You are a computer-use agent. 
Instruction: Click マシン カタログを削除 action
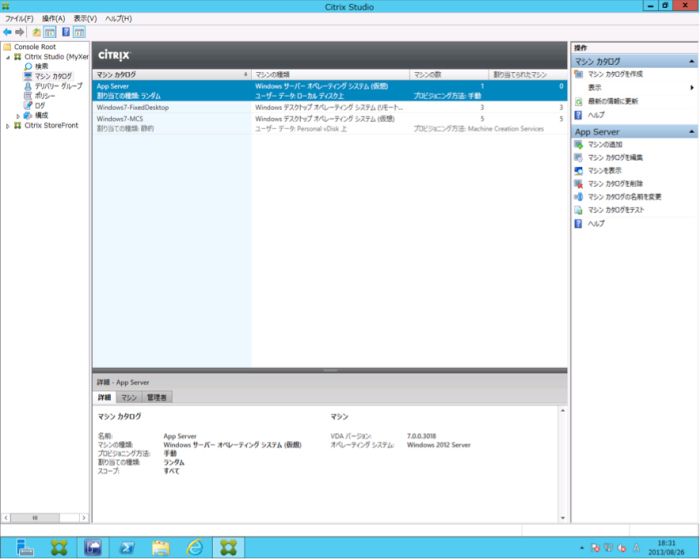(x=615, y=184)
